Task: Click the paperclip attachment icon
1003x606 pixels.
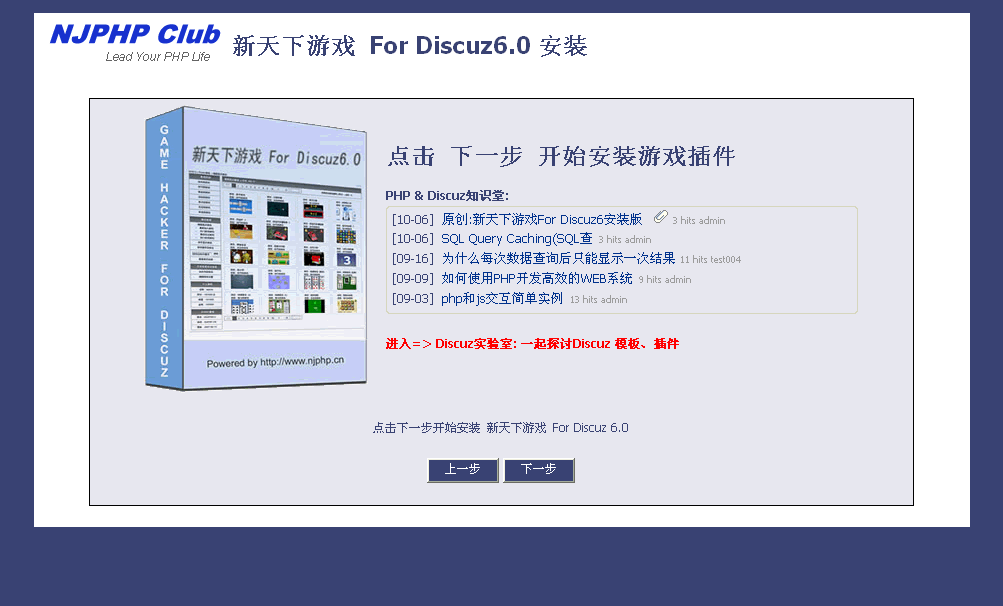Action: coord(661,217)
